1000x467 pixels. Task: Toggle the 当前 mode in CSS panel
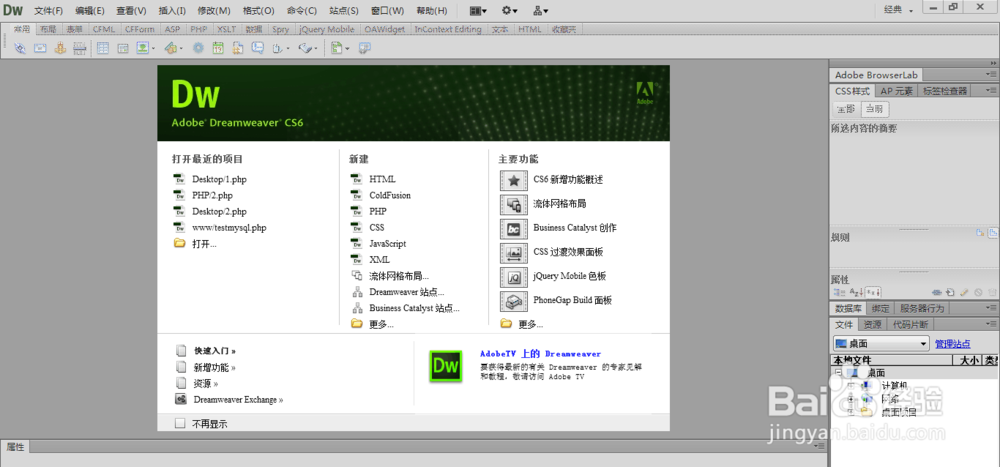[x=874, y=109]
